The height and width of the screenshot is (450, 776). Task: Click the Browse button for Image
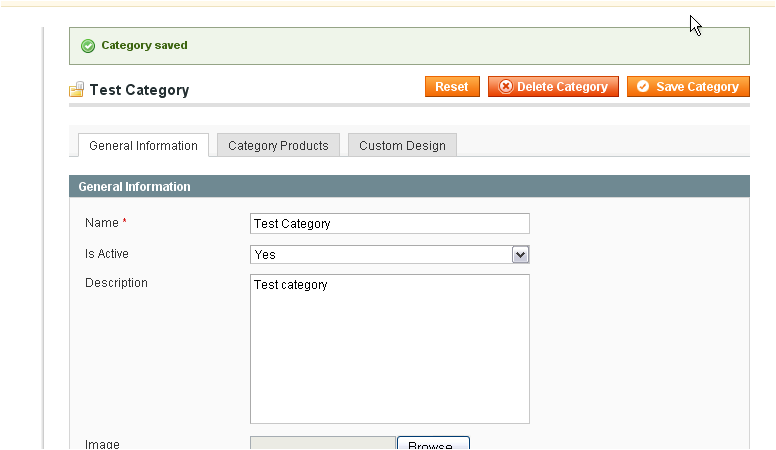433,444
